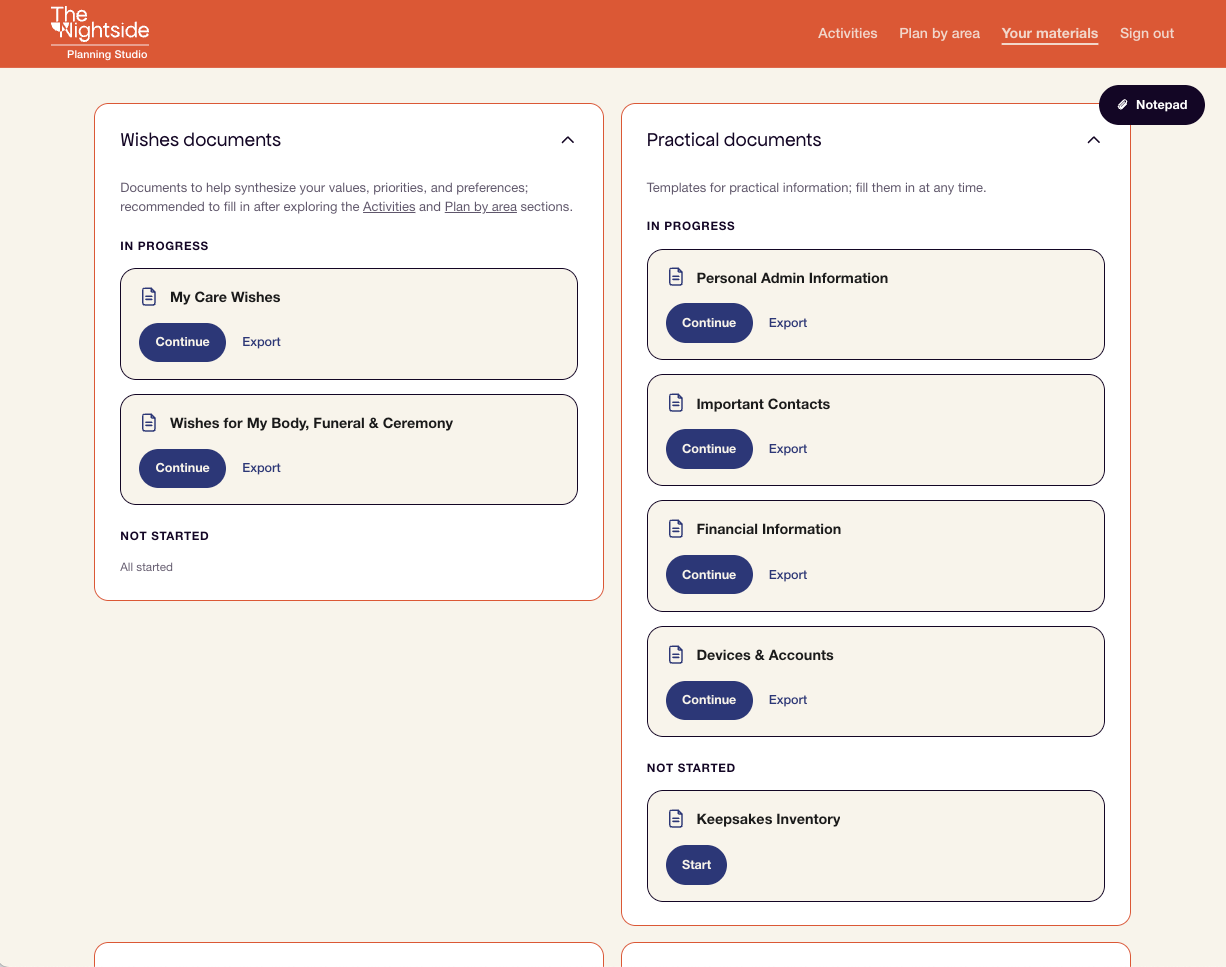Image resolution: width=1226 pixels, height=967 pixels.
Task: Click document icon beside Personal Admin Information
Action: 676,277
